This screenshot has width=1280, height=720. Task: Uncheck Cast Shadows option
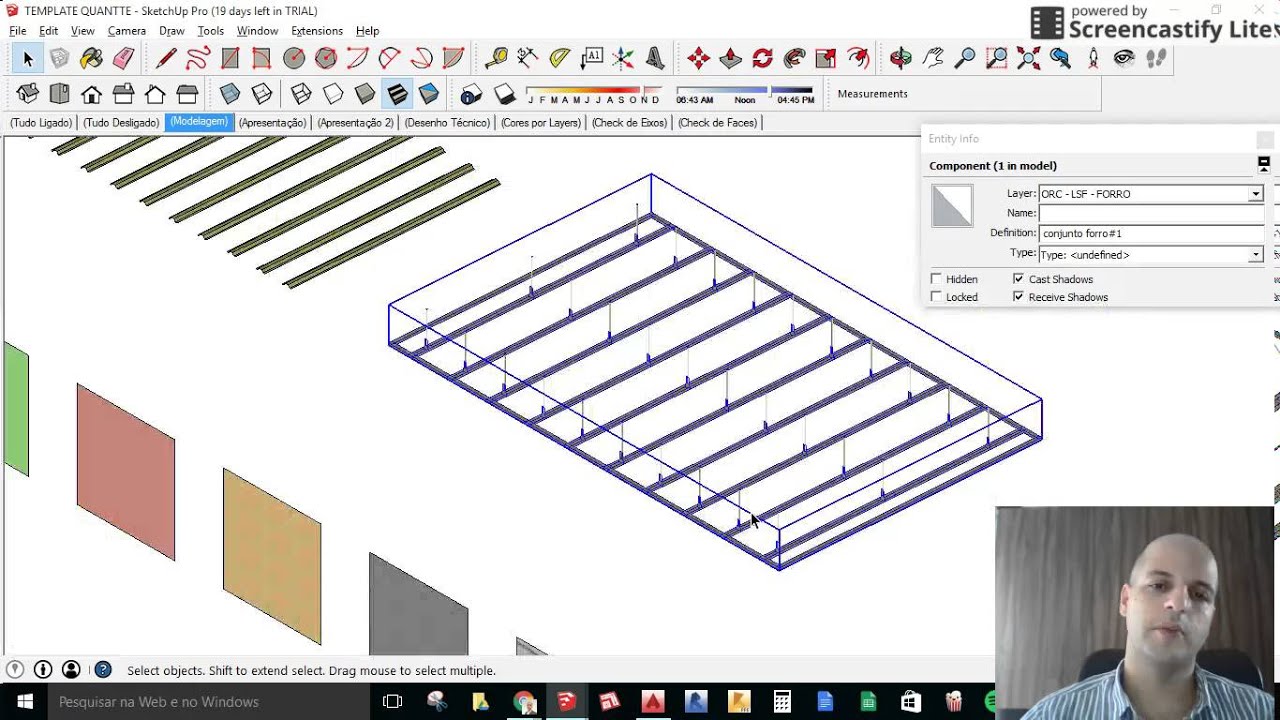tap(1018, 279)
